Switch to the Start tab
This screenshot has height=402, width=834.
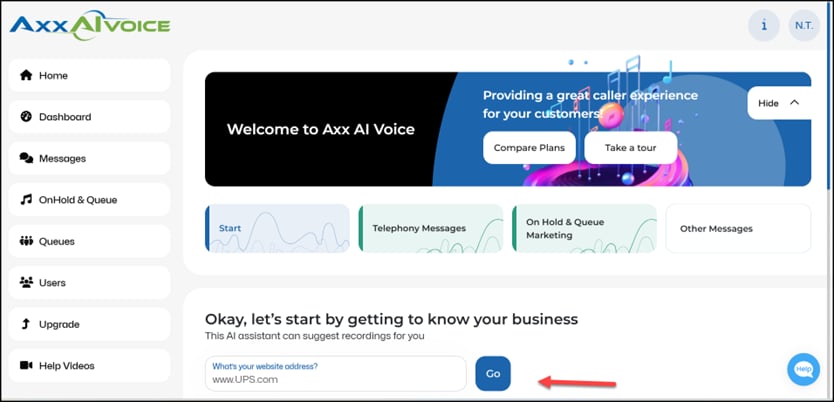pyautogui.click(x=277, y=228)
